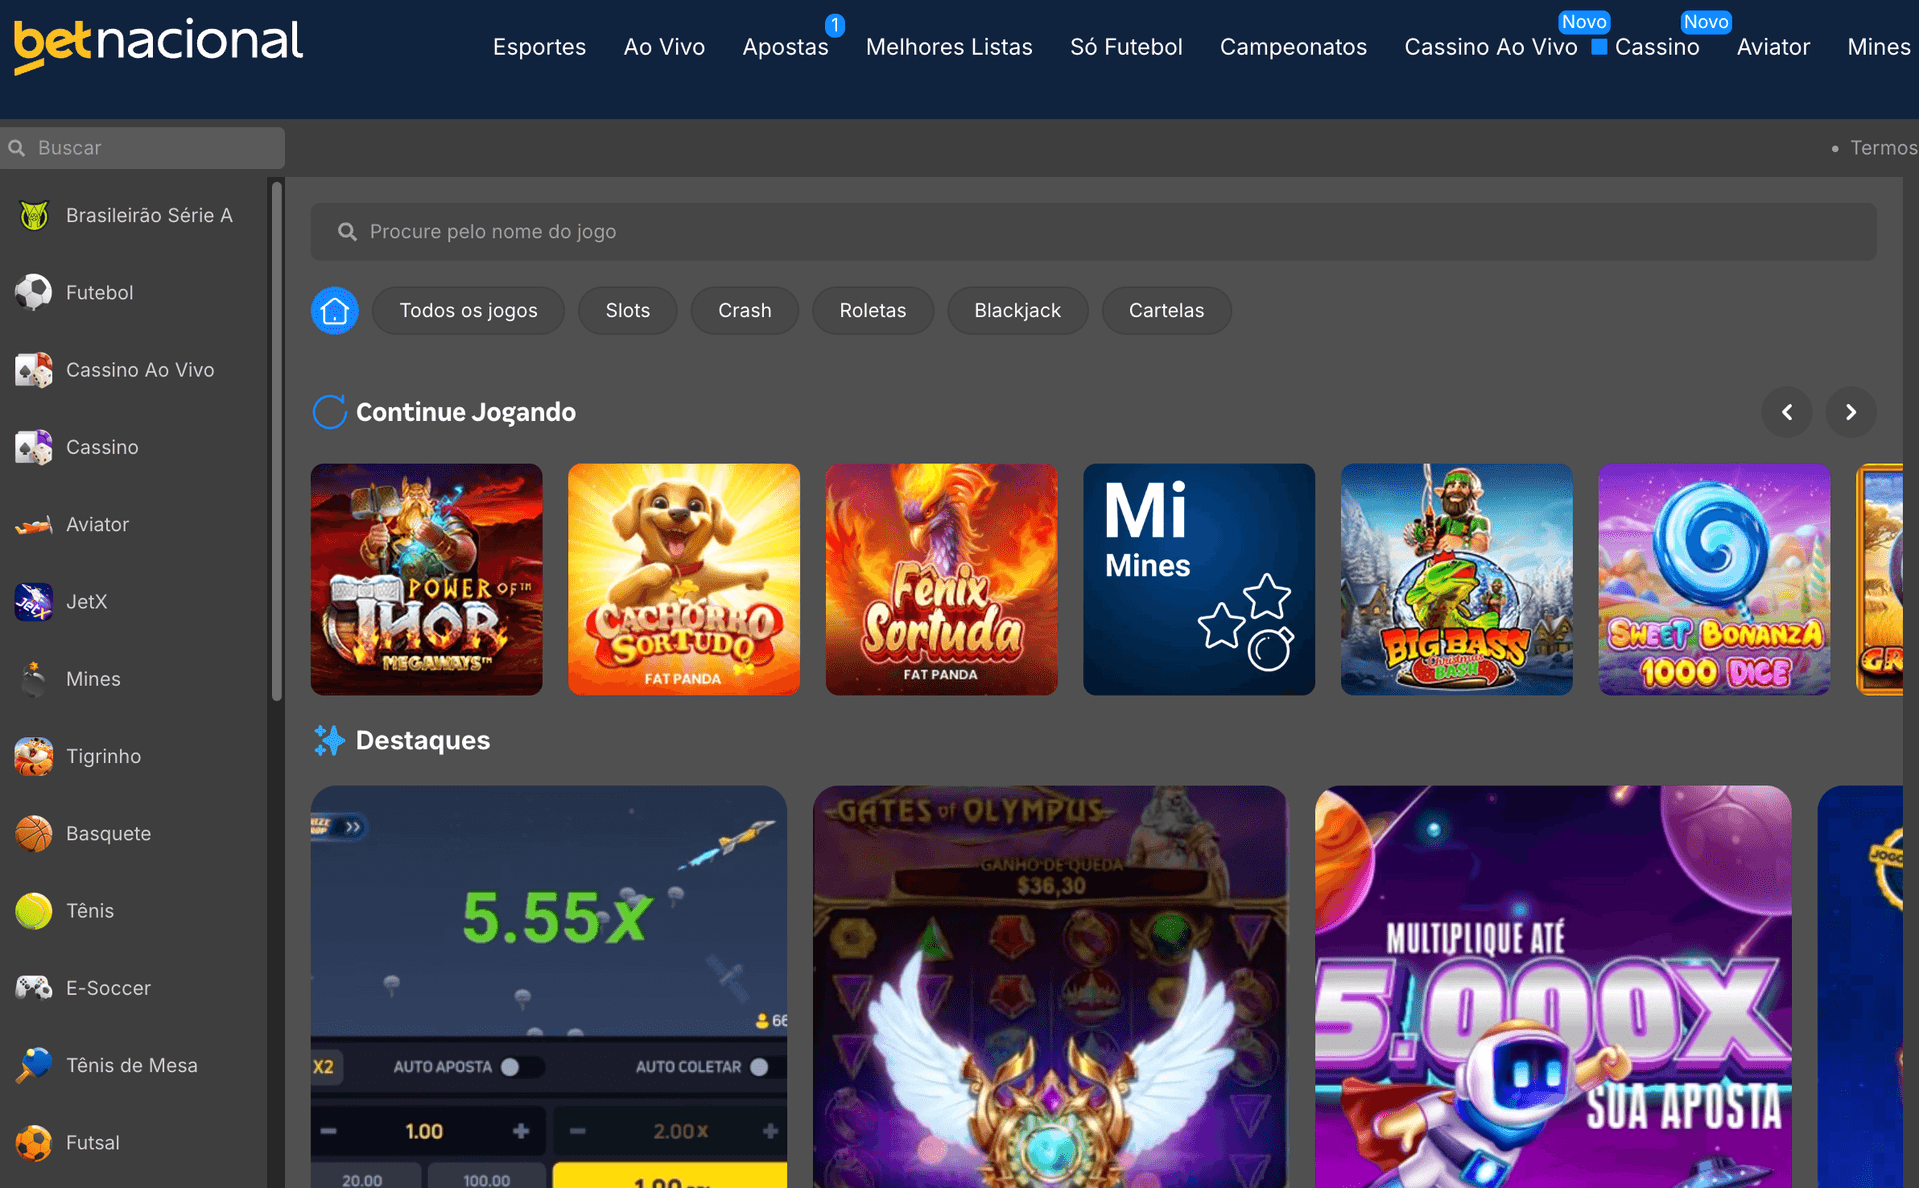The height and width of the screenshot is (1188, 1919).
Task: Click the Brasileirão Série A sidebar icon
Action: click(x=34, y=215)
